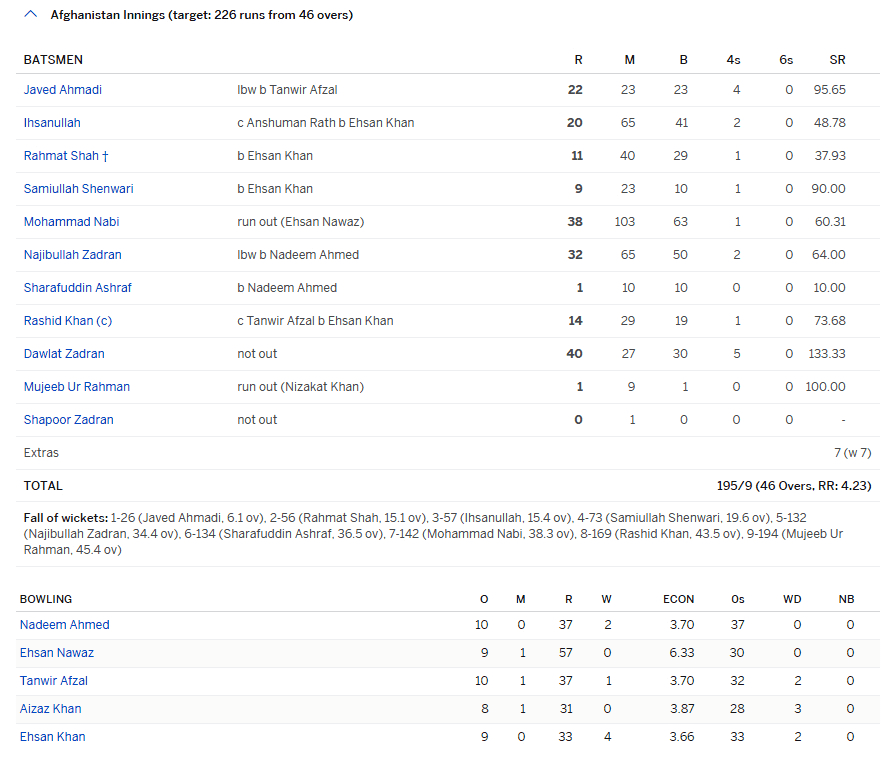Viewport: 891px width, 762px height.
Task: Click Mujeeb Ur Rahman's name link
Action: (77, 387)
